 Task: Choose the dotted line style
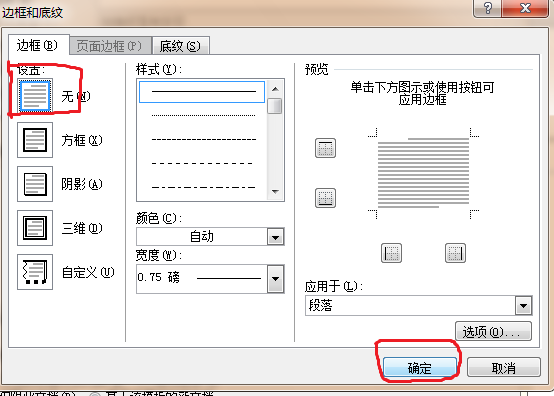coord(203,116)
